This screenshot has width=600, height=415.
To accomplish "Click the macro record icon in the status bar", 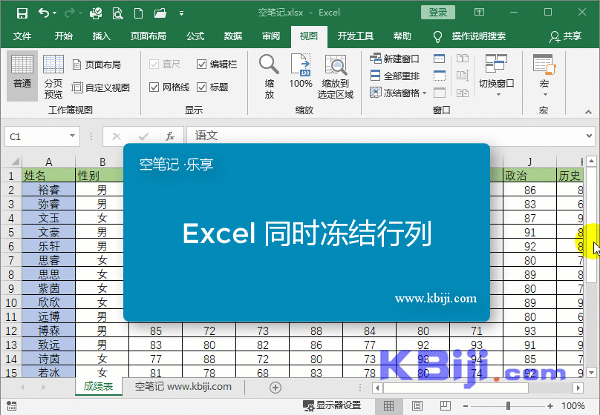I will point(11,406).
